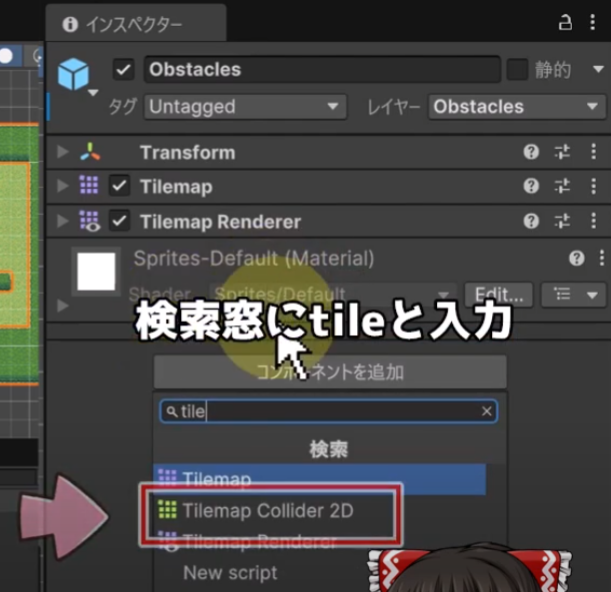Clear the component search field
611x592 pixels.
tap(486, 411)
